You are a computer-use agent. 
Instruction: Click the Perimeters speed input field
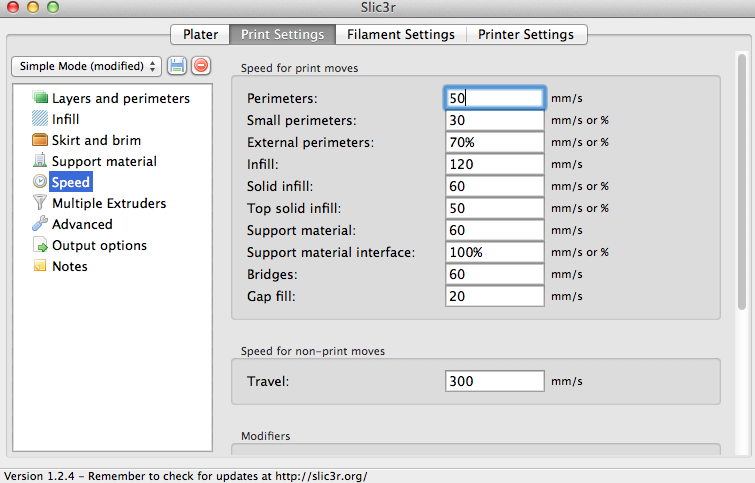495,98
